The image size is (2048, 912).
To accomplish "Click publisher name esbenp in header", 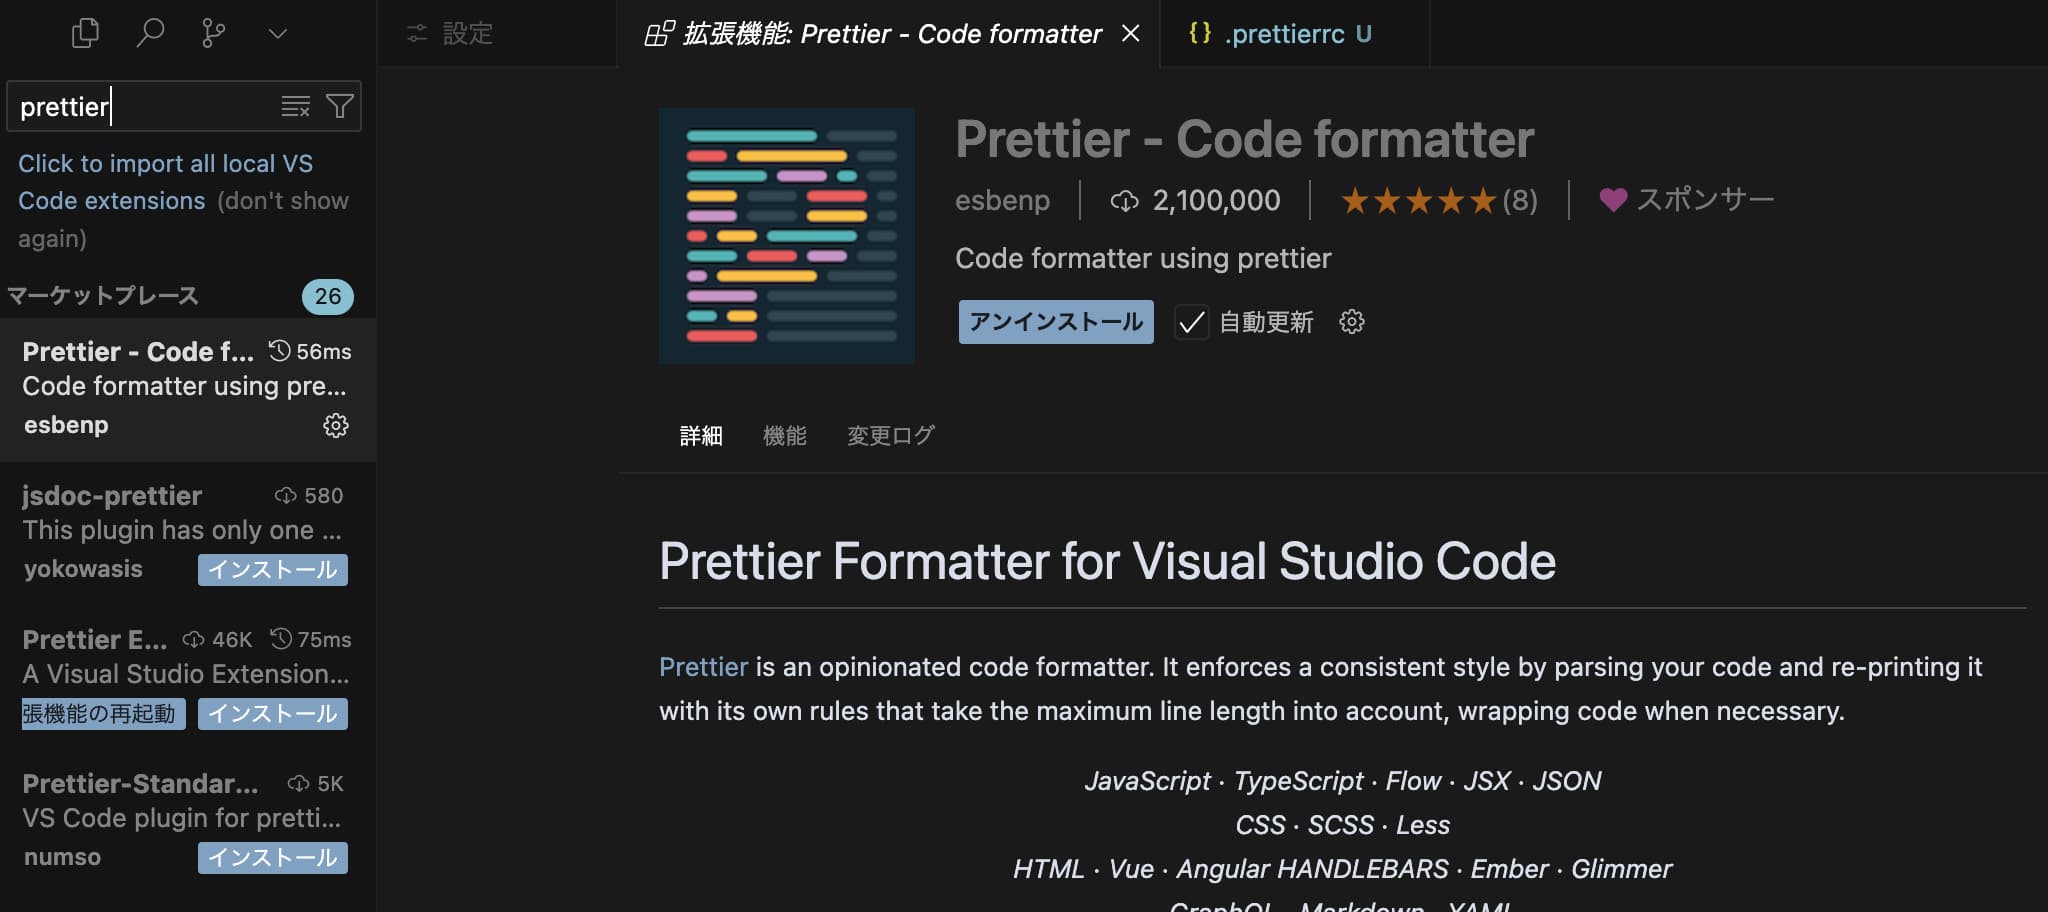I will [1002, 200].
